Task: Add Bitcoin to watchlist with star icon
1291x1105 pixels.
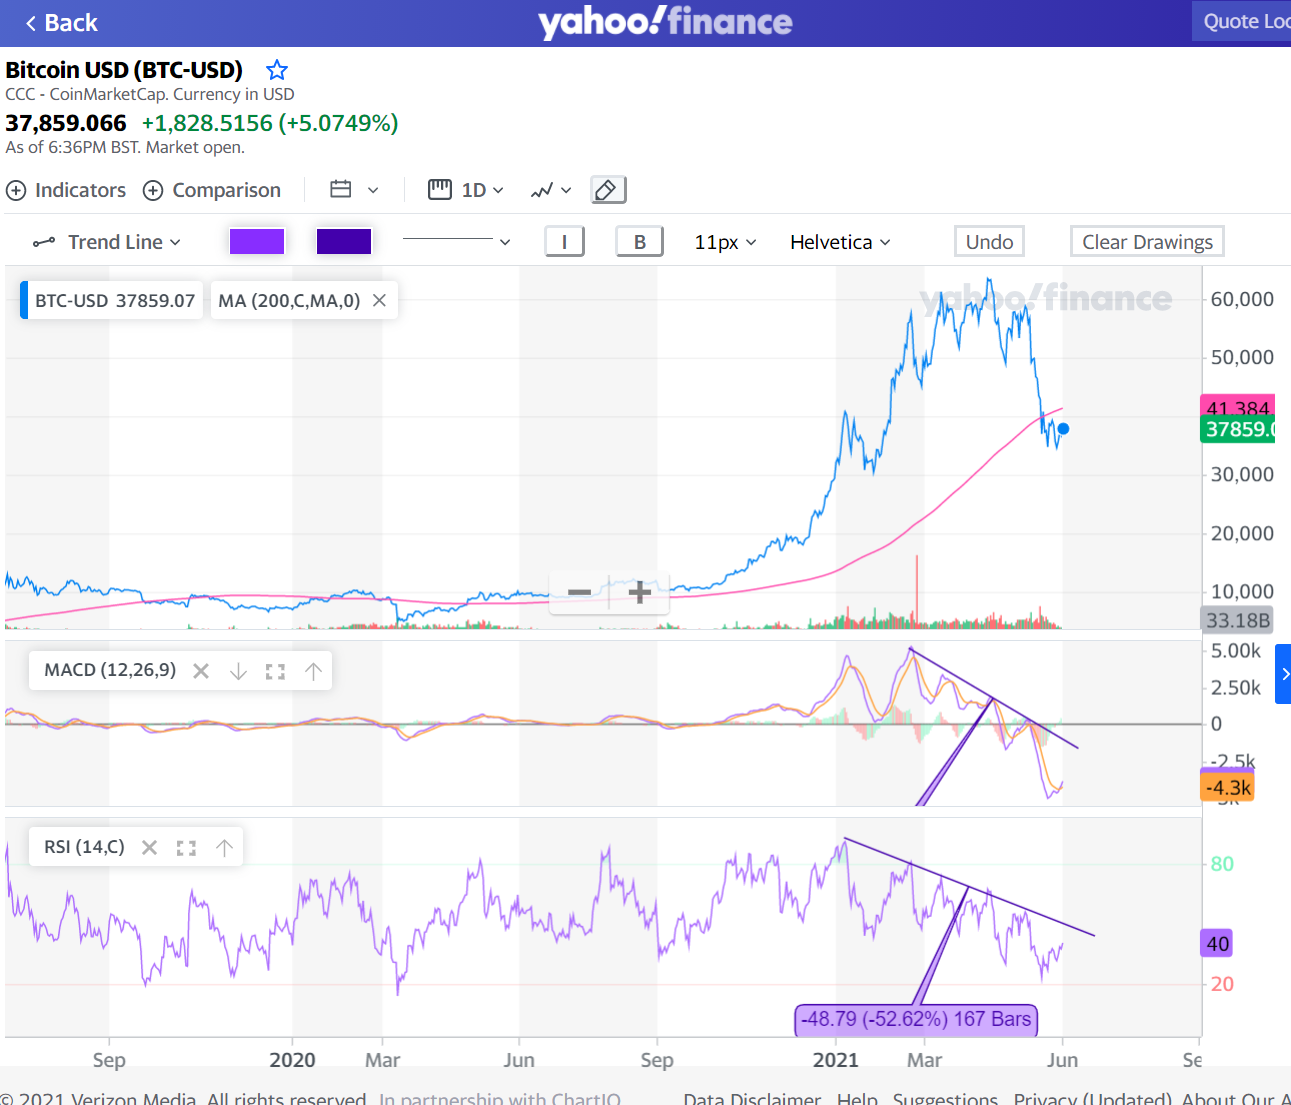Action: coord(277,70)
